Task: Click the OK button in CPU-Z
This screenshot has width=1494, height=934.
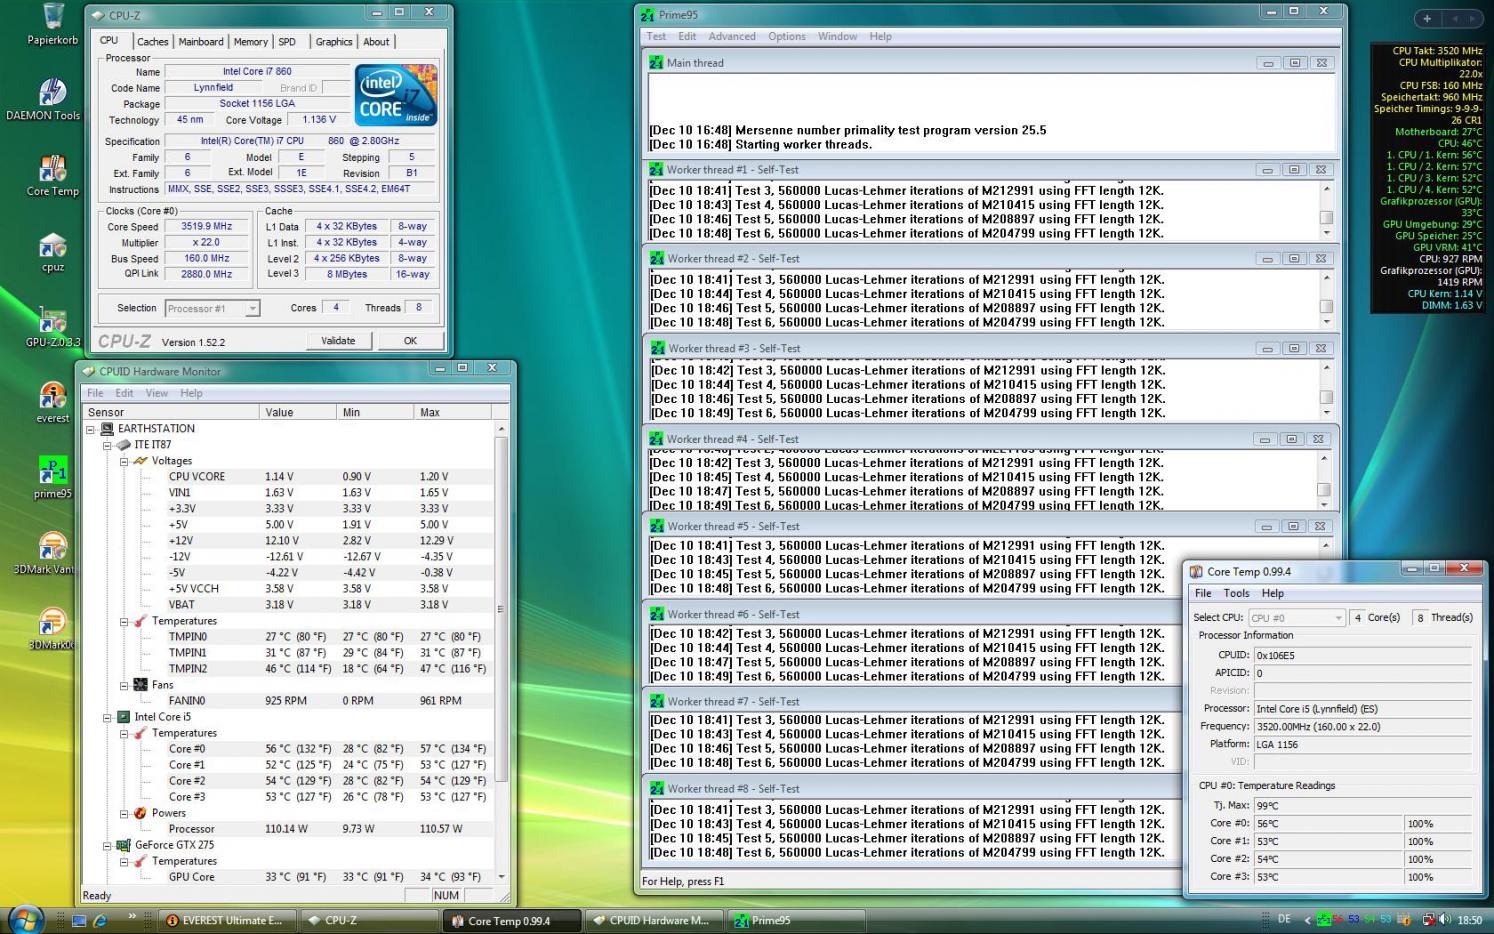Action: point(410,340)
